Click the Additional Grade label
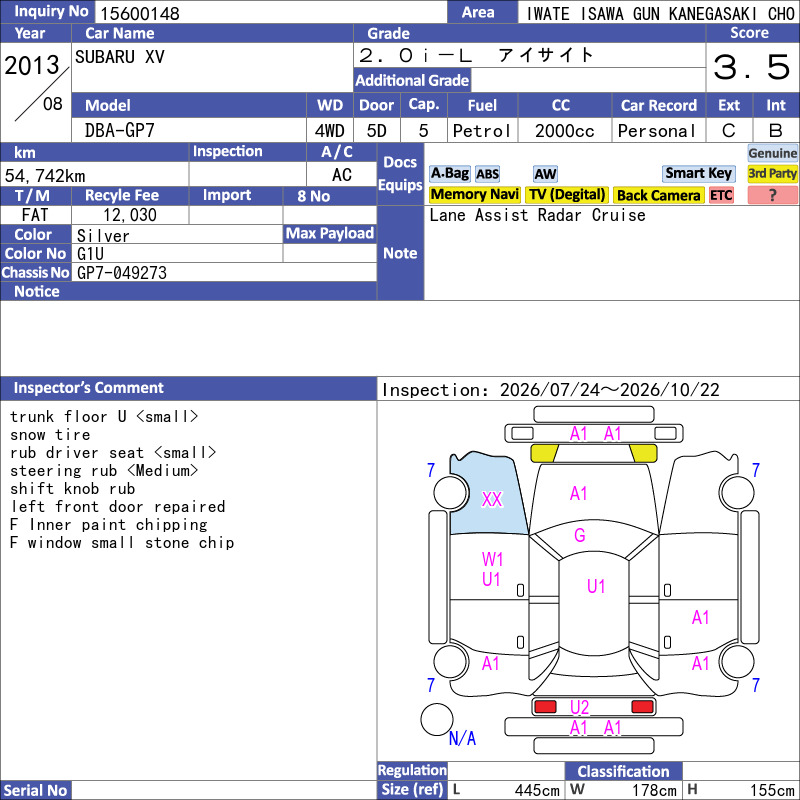 (x=412, y=81)
